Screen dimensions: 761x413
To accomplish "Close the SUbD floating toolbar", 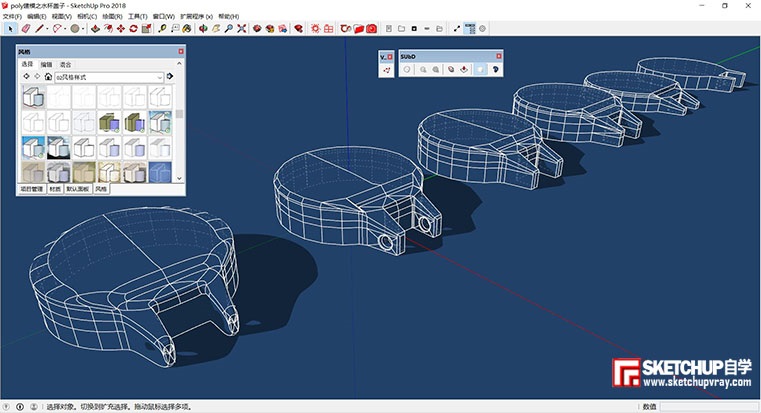I will tap(498, 58).
